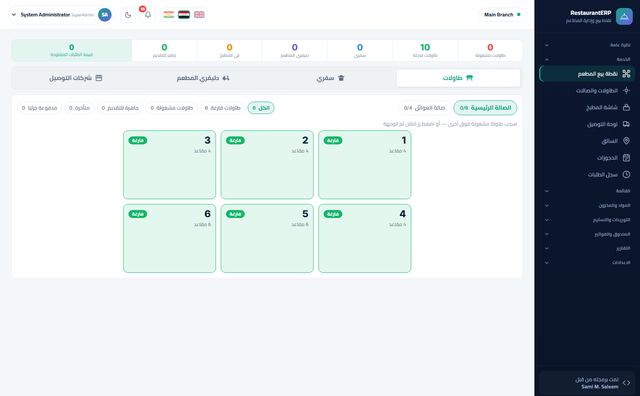Image resolution: width=640 pixels, height=396 pixels.
Task: Select the جاهزة للتقديم filter chip
Action: (120, 108)
